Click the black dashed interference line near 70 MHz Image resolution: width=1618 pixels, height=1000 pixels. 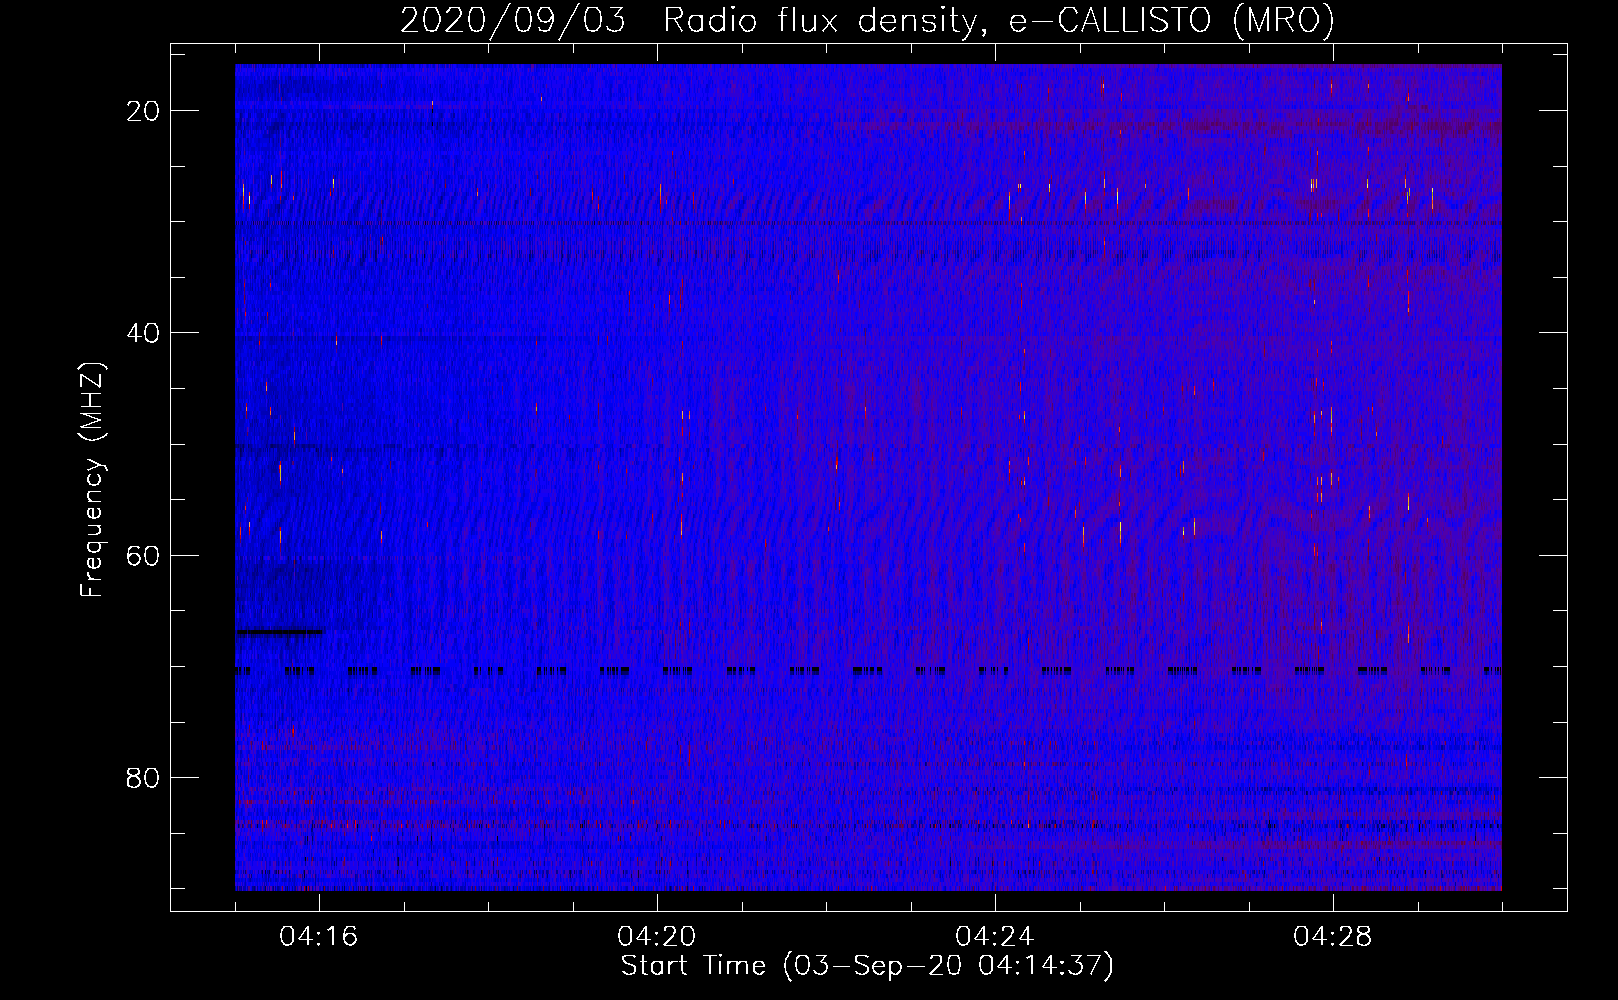coord(868,671)
